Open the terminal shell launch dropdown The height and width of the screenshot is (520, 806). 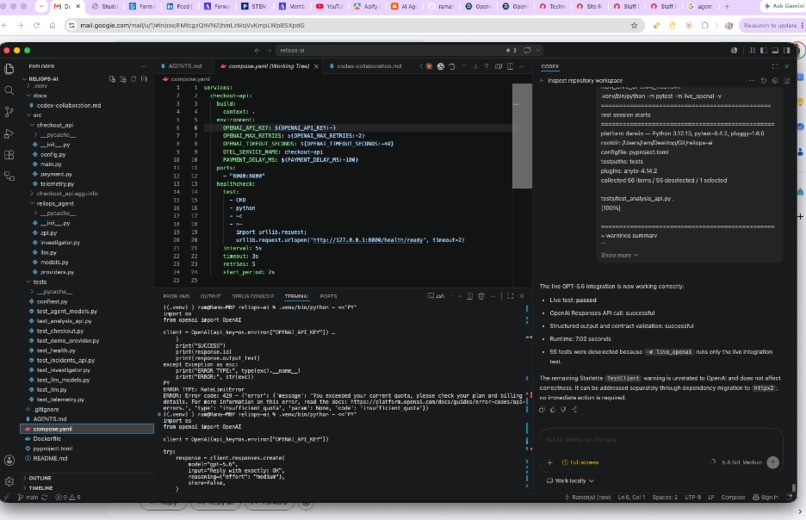coord(459,296)
